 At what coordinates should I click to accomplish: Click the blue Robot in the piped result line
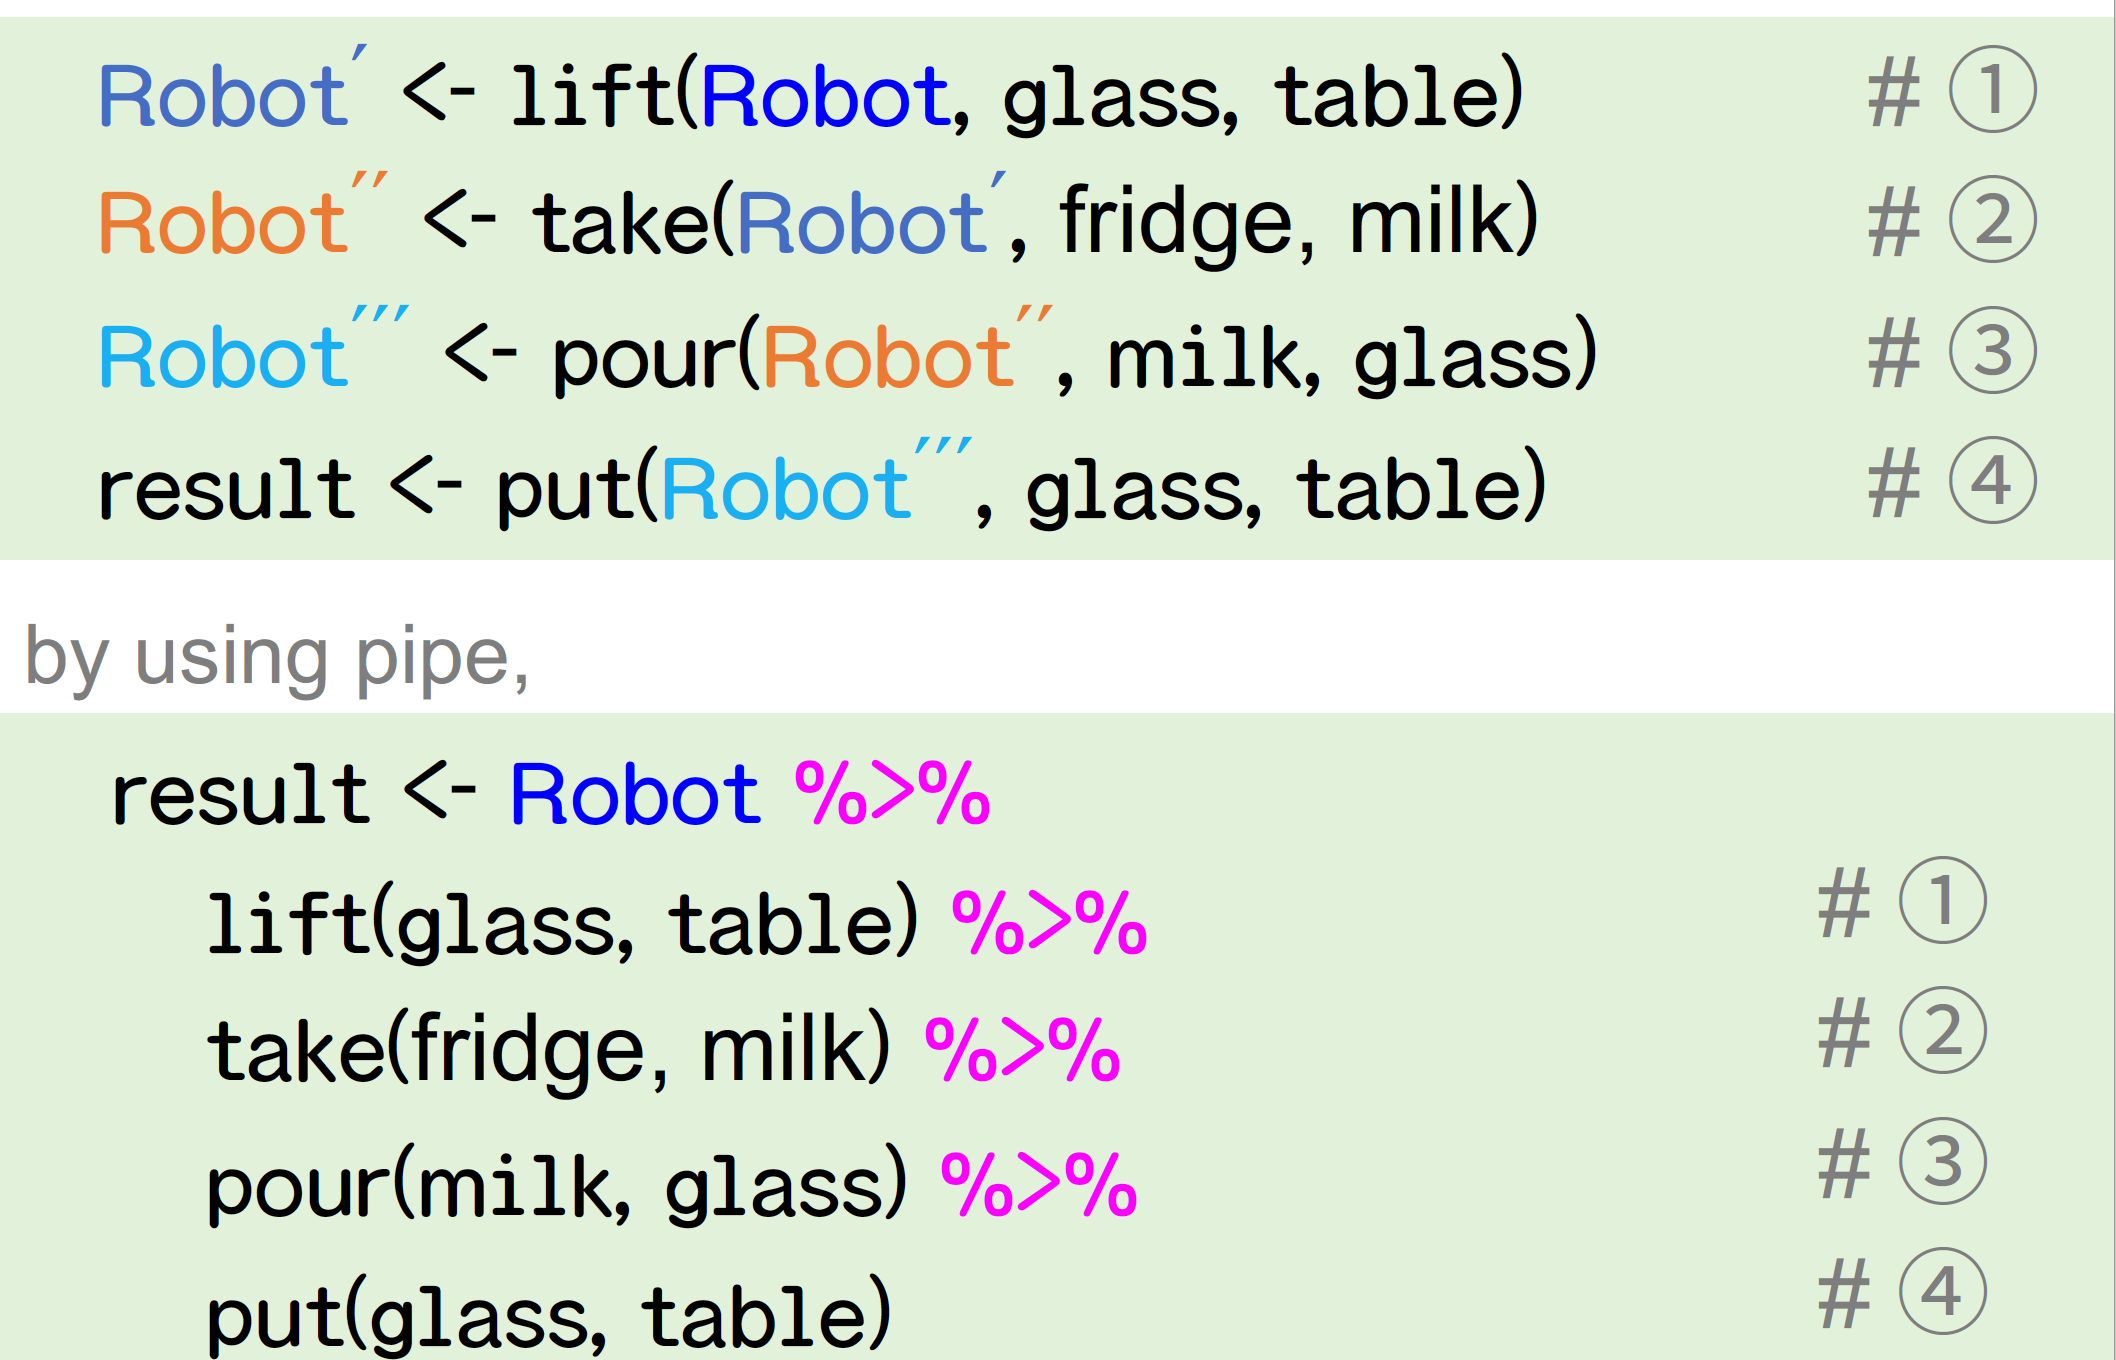(635, 795)
